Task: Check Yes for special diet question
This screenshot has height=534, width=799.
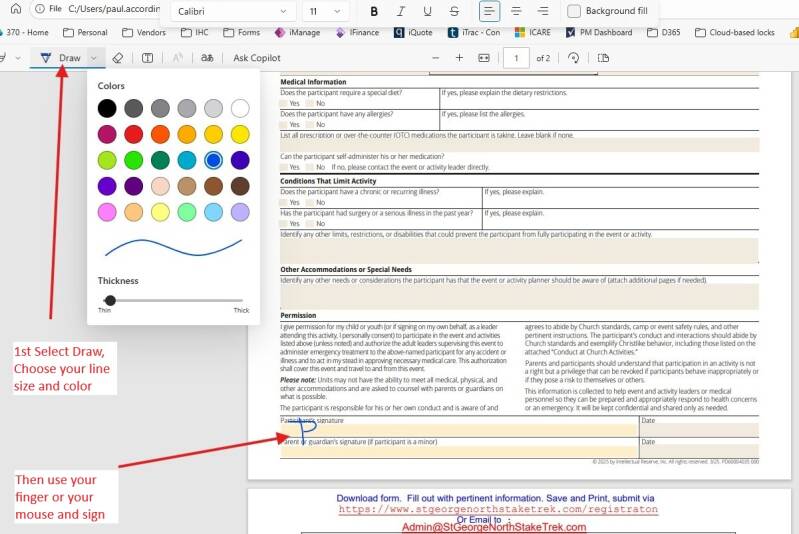Action: click(x=285, y=103)
